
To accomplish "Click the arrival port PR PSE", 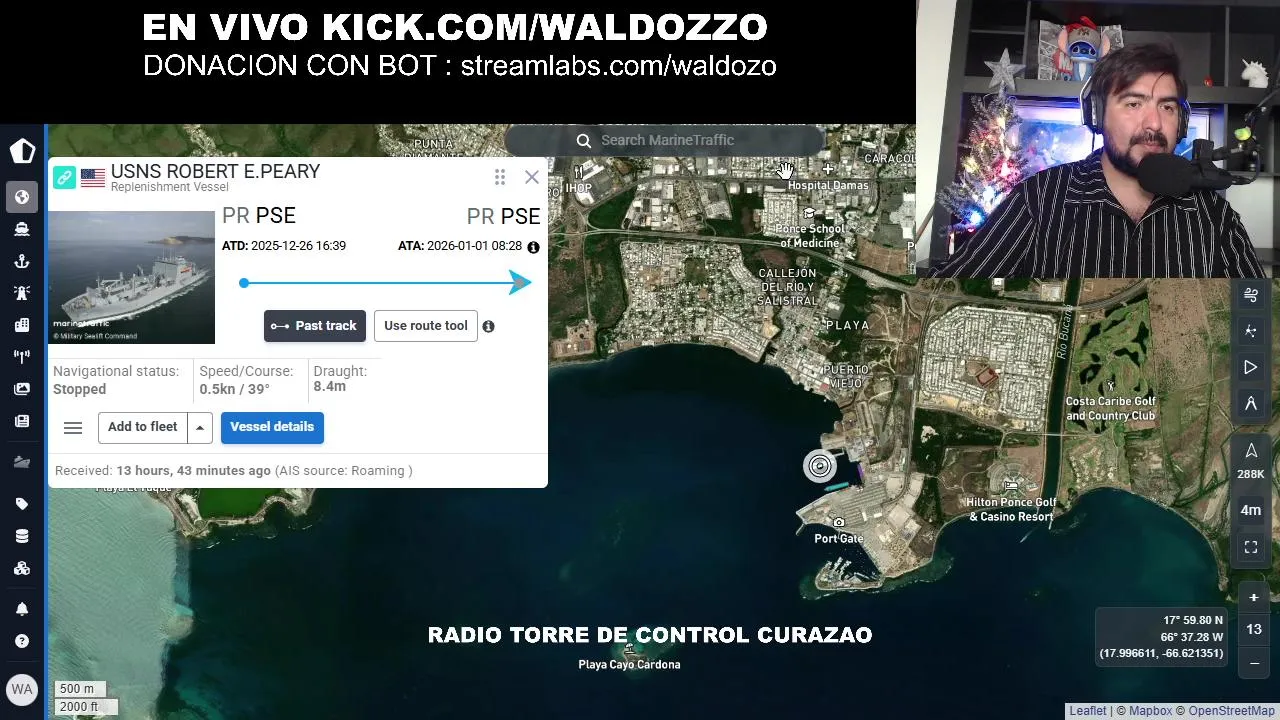I will coord(503,216).
